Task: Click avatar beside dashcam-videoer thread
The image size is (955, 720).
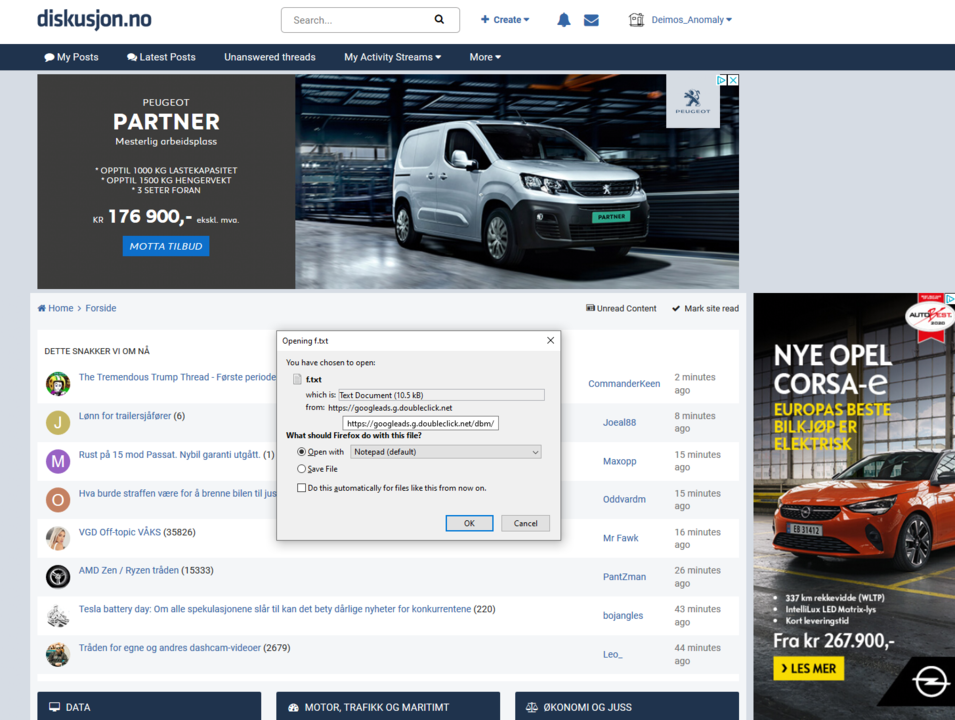Action: point(58,654)
